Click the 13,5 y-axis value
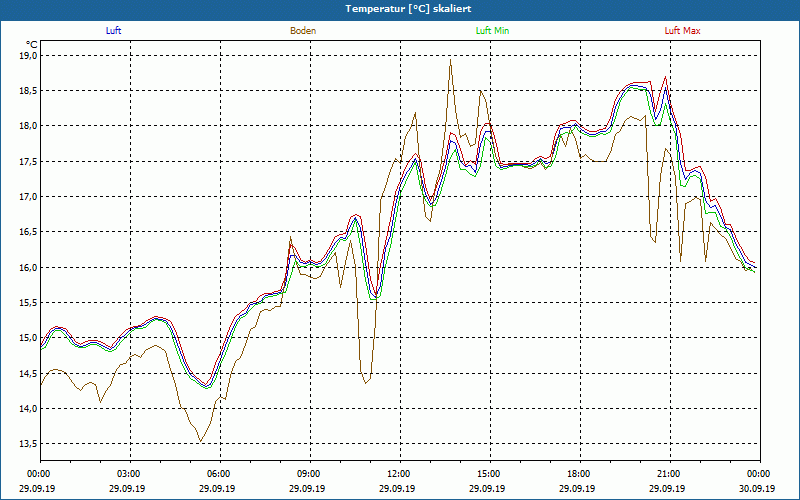800x500 pixels. click(x=29, y=444)
